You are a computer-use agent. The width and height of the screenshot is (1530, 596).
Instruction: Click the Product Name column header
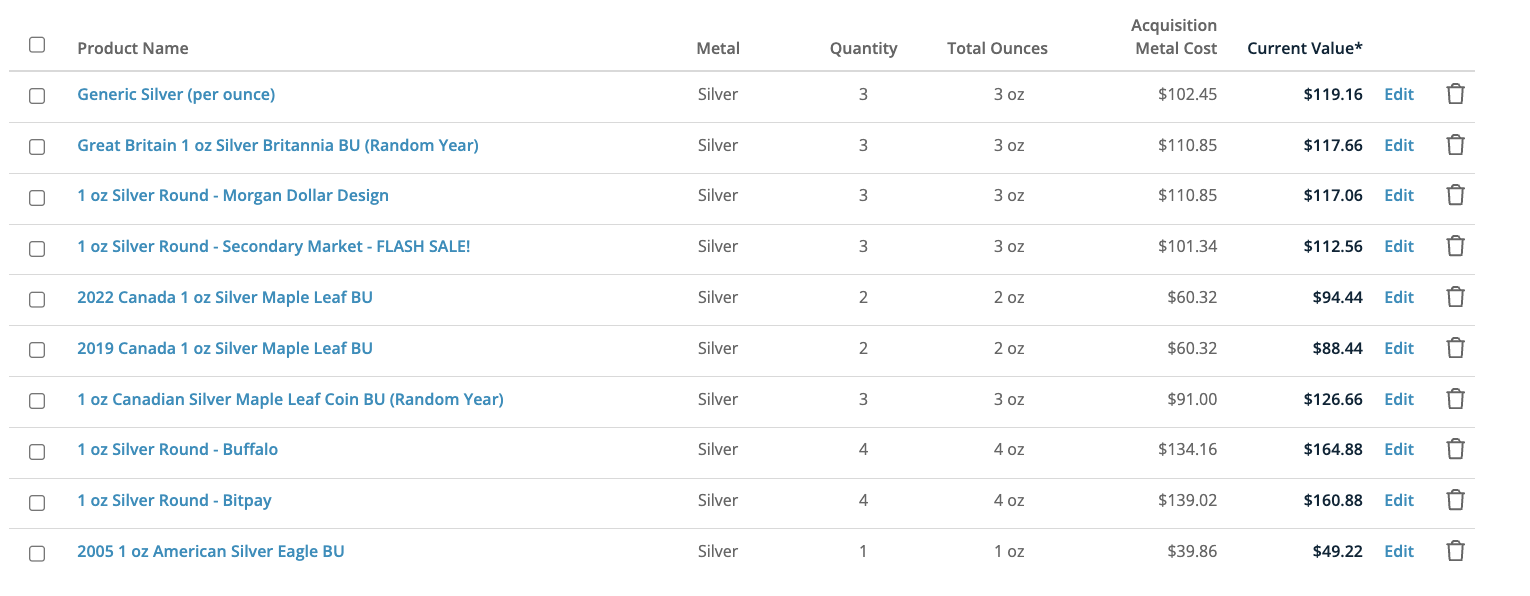pos(133,48)
